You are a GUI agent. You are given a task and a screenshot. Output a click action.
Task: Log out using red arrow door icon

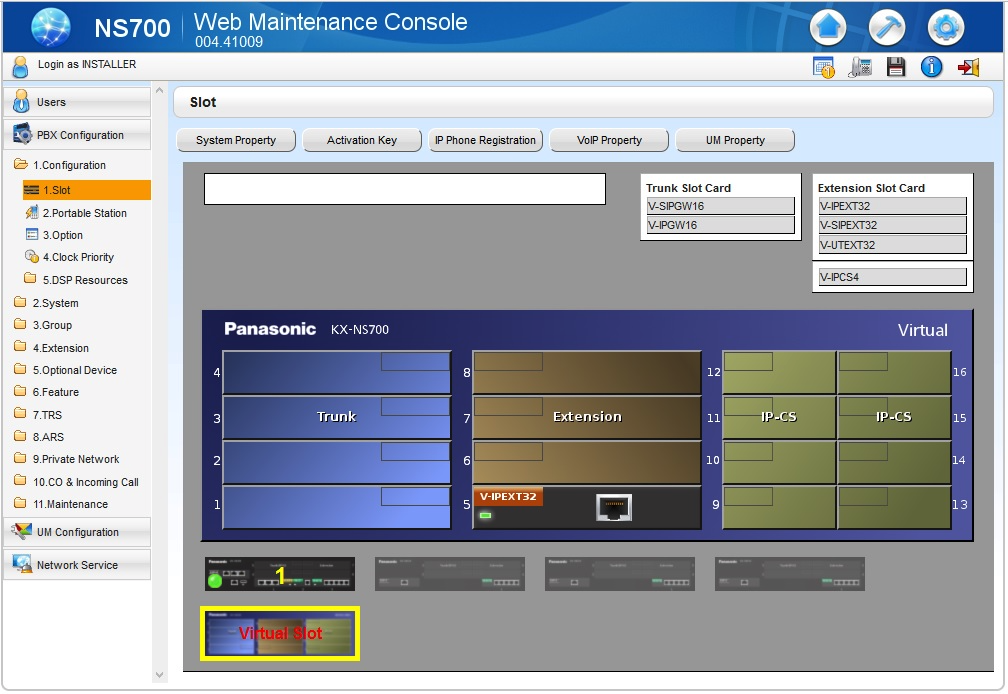click(968, 67)
